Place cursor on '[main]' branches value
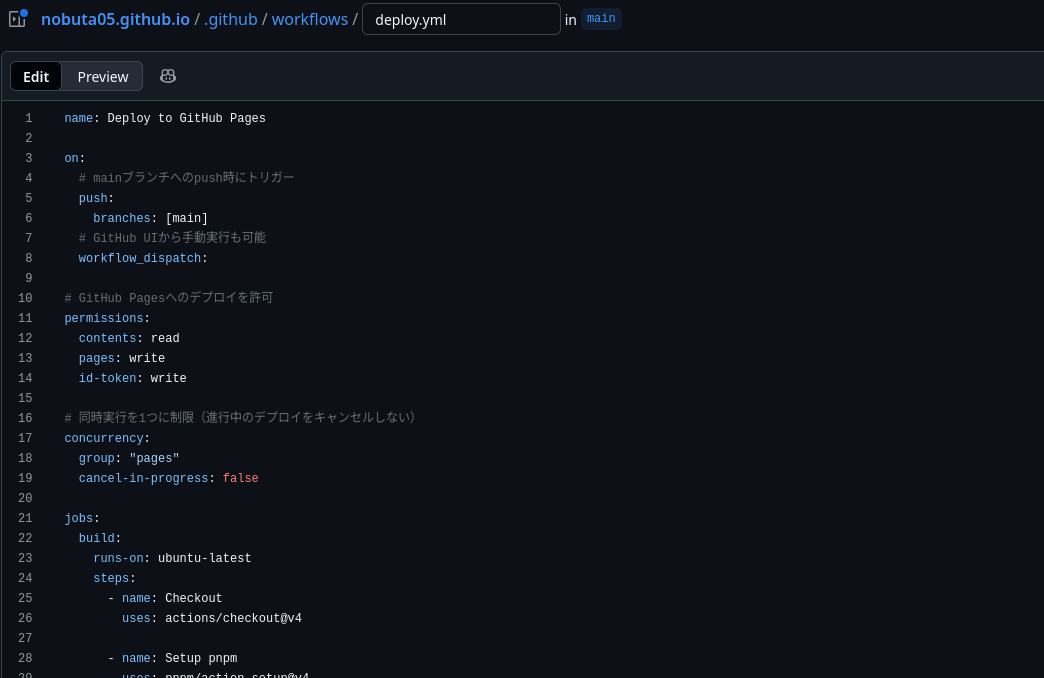1044x678 pixels. point(187,219)
